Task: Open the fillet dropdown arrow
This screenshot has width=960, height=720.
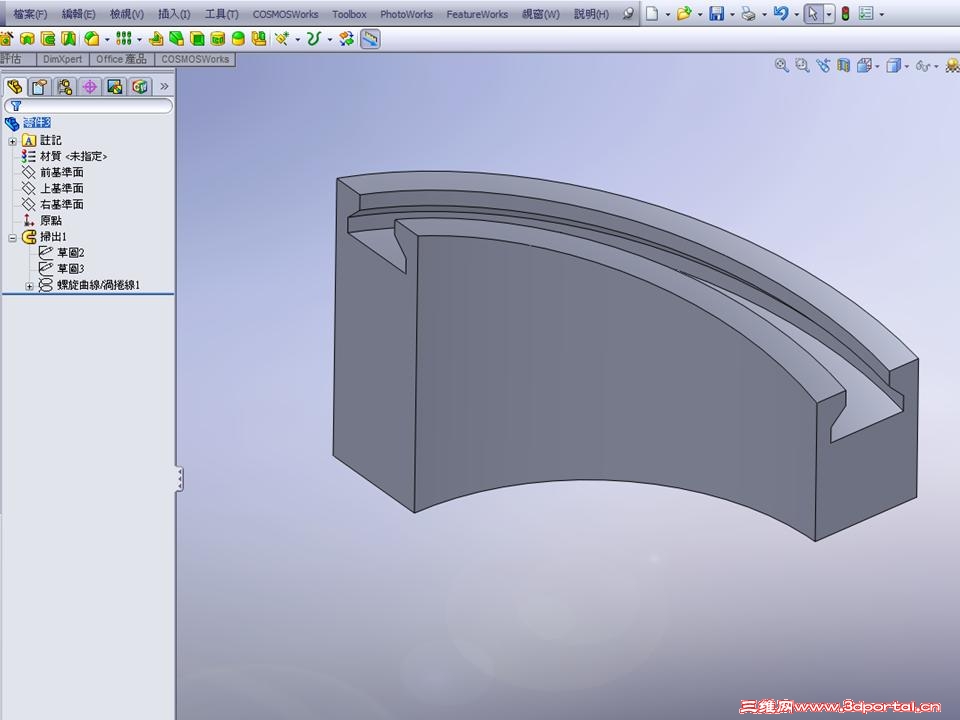Action: [107, 40]
